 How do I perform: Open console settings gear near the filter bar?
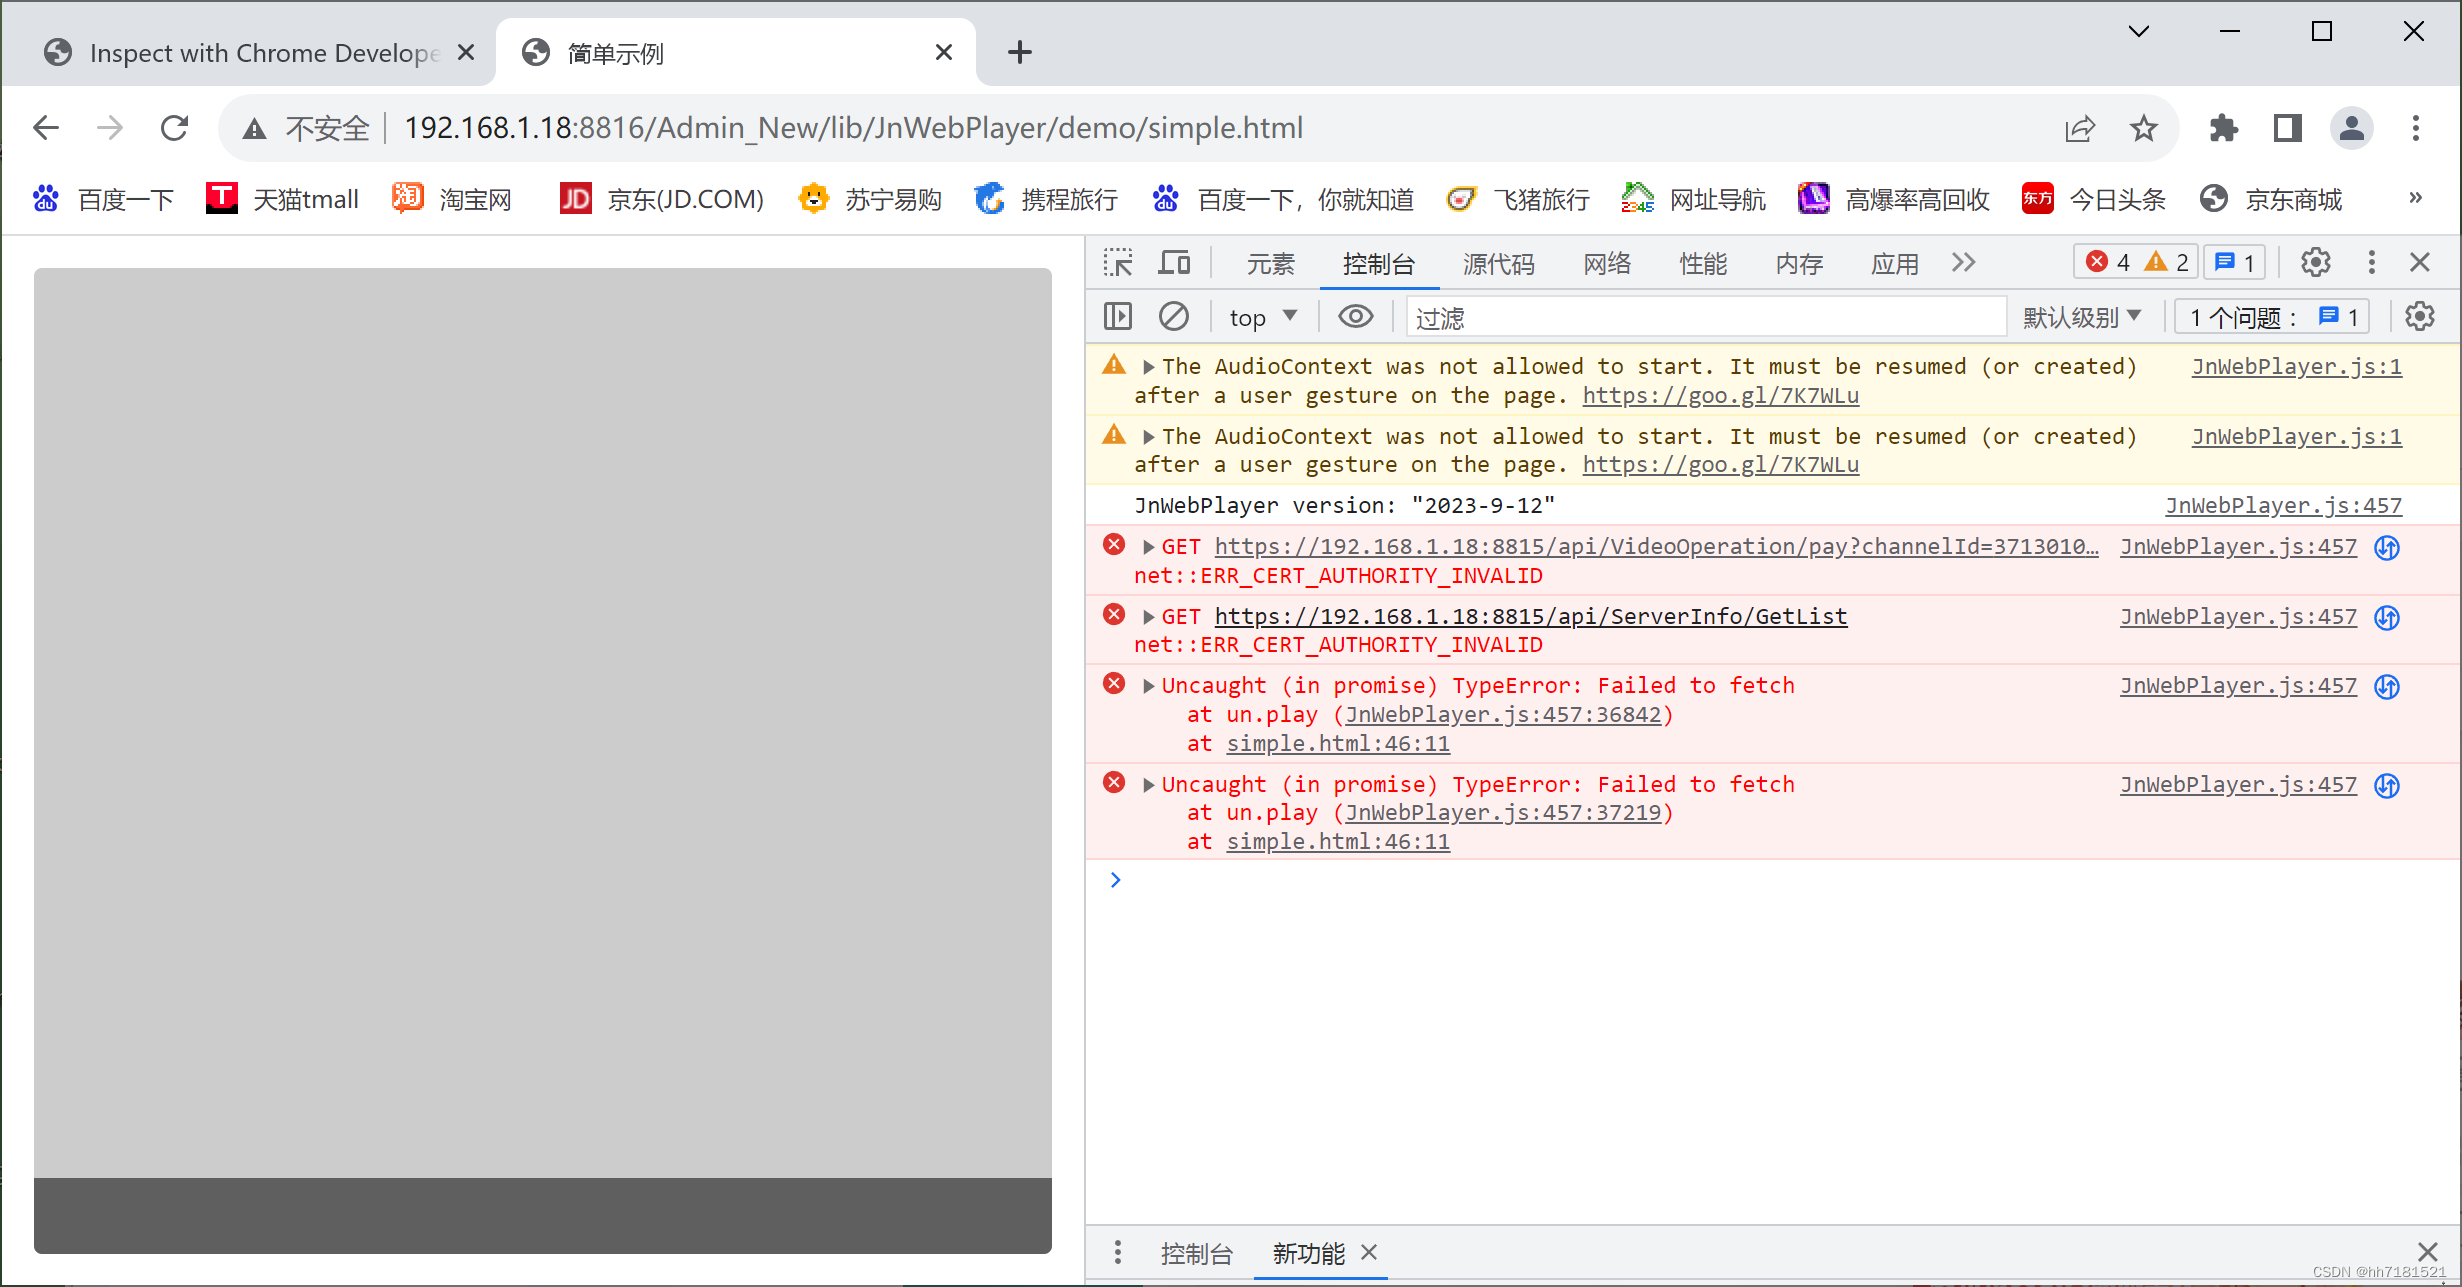(2419, 316)
